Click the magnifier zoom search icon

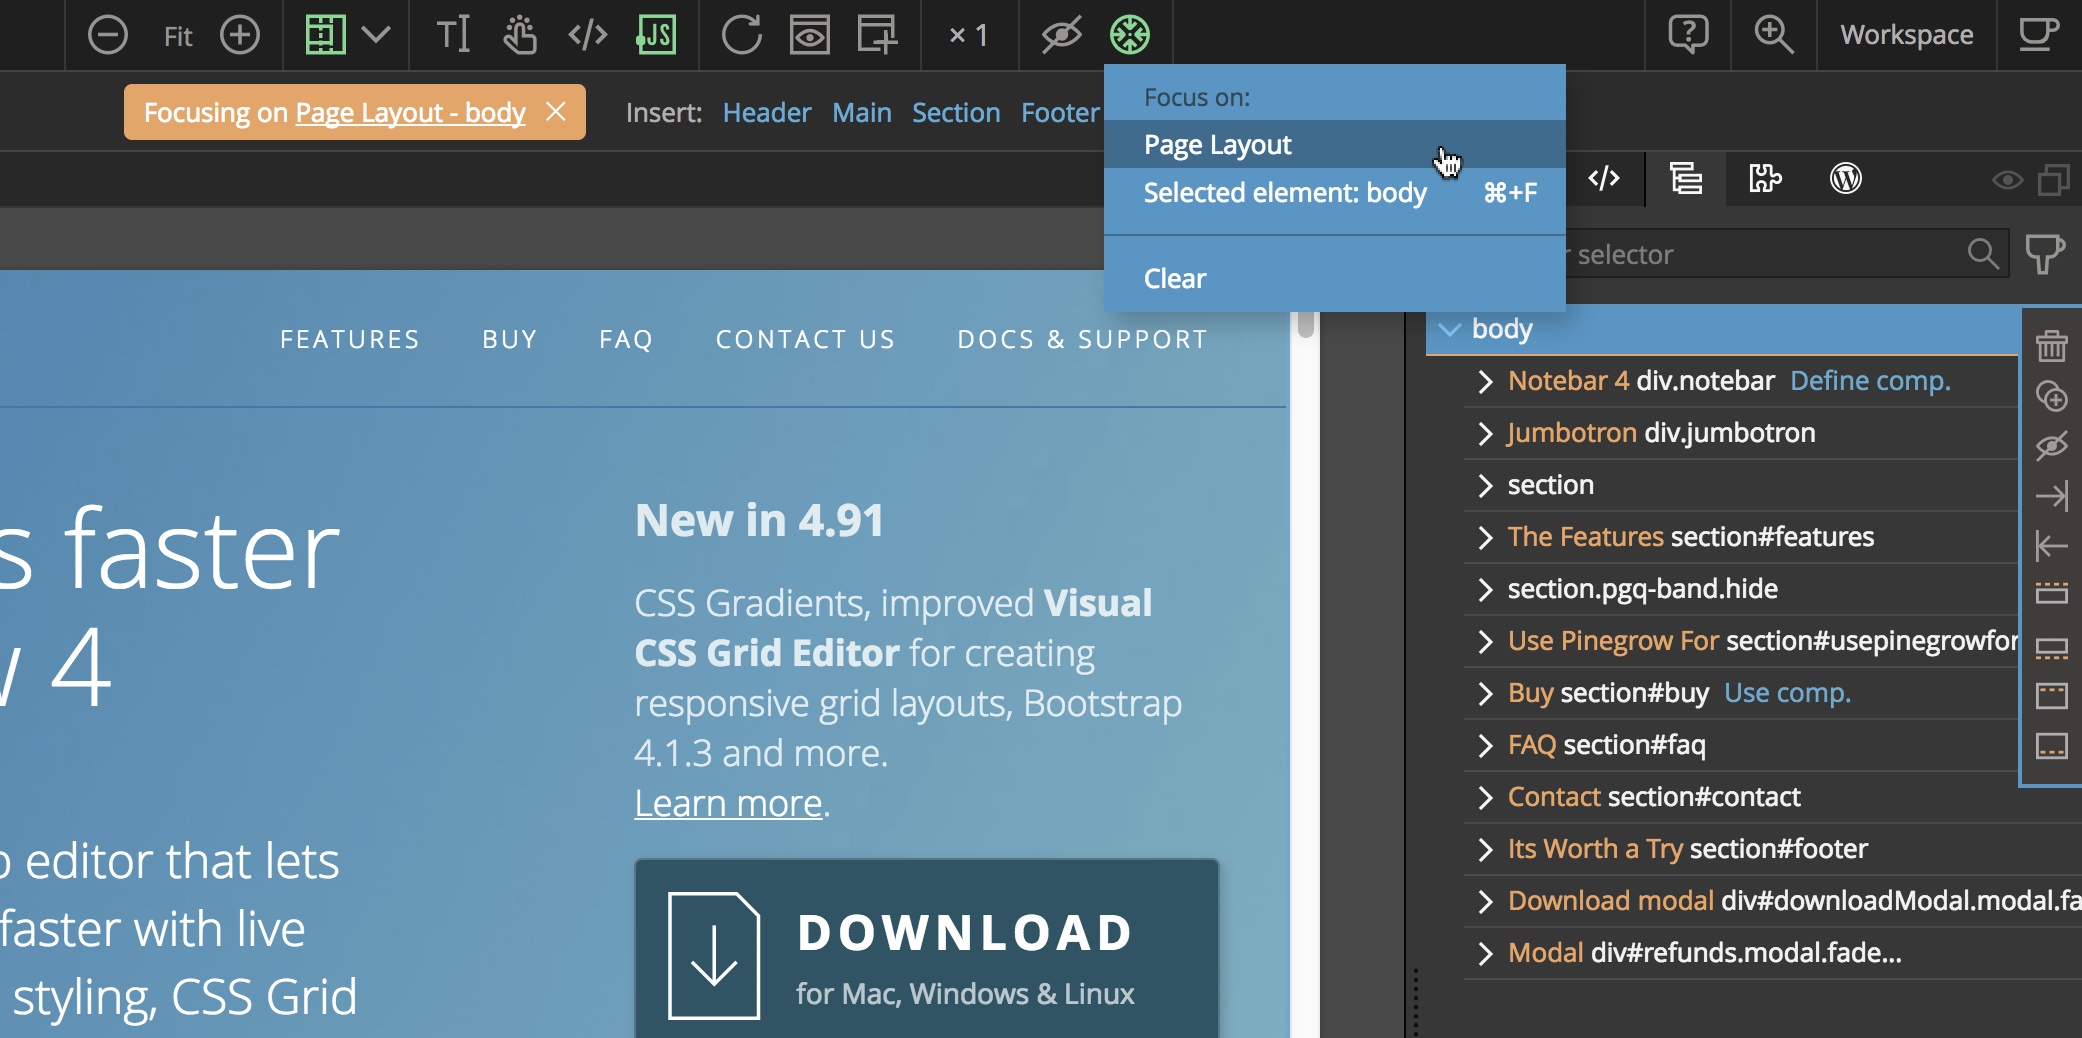[1774, 35]
